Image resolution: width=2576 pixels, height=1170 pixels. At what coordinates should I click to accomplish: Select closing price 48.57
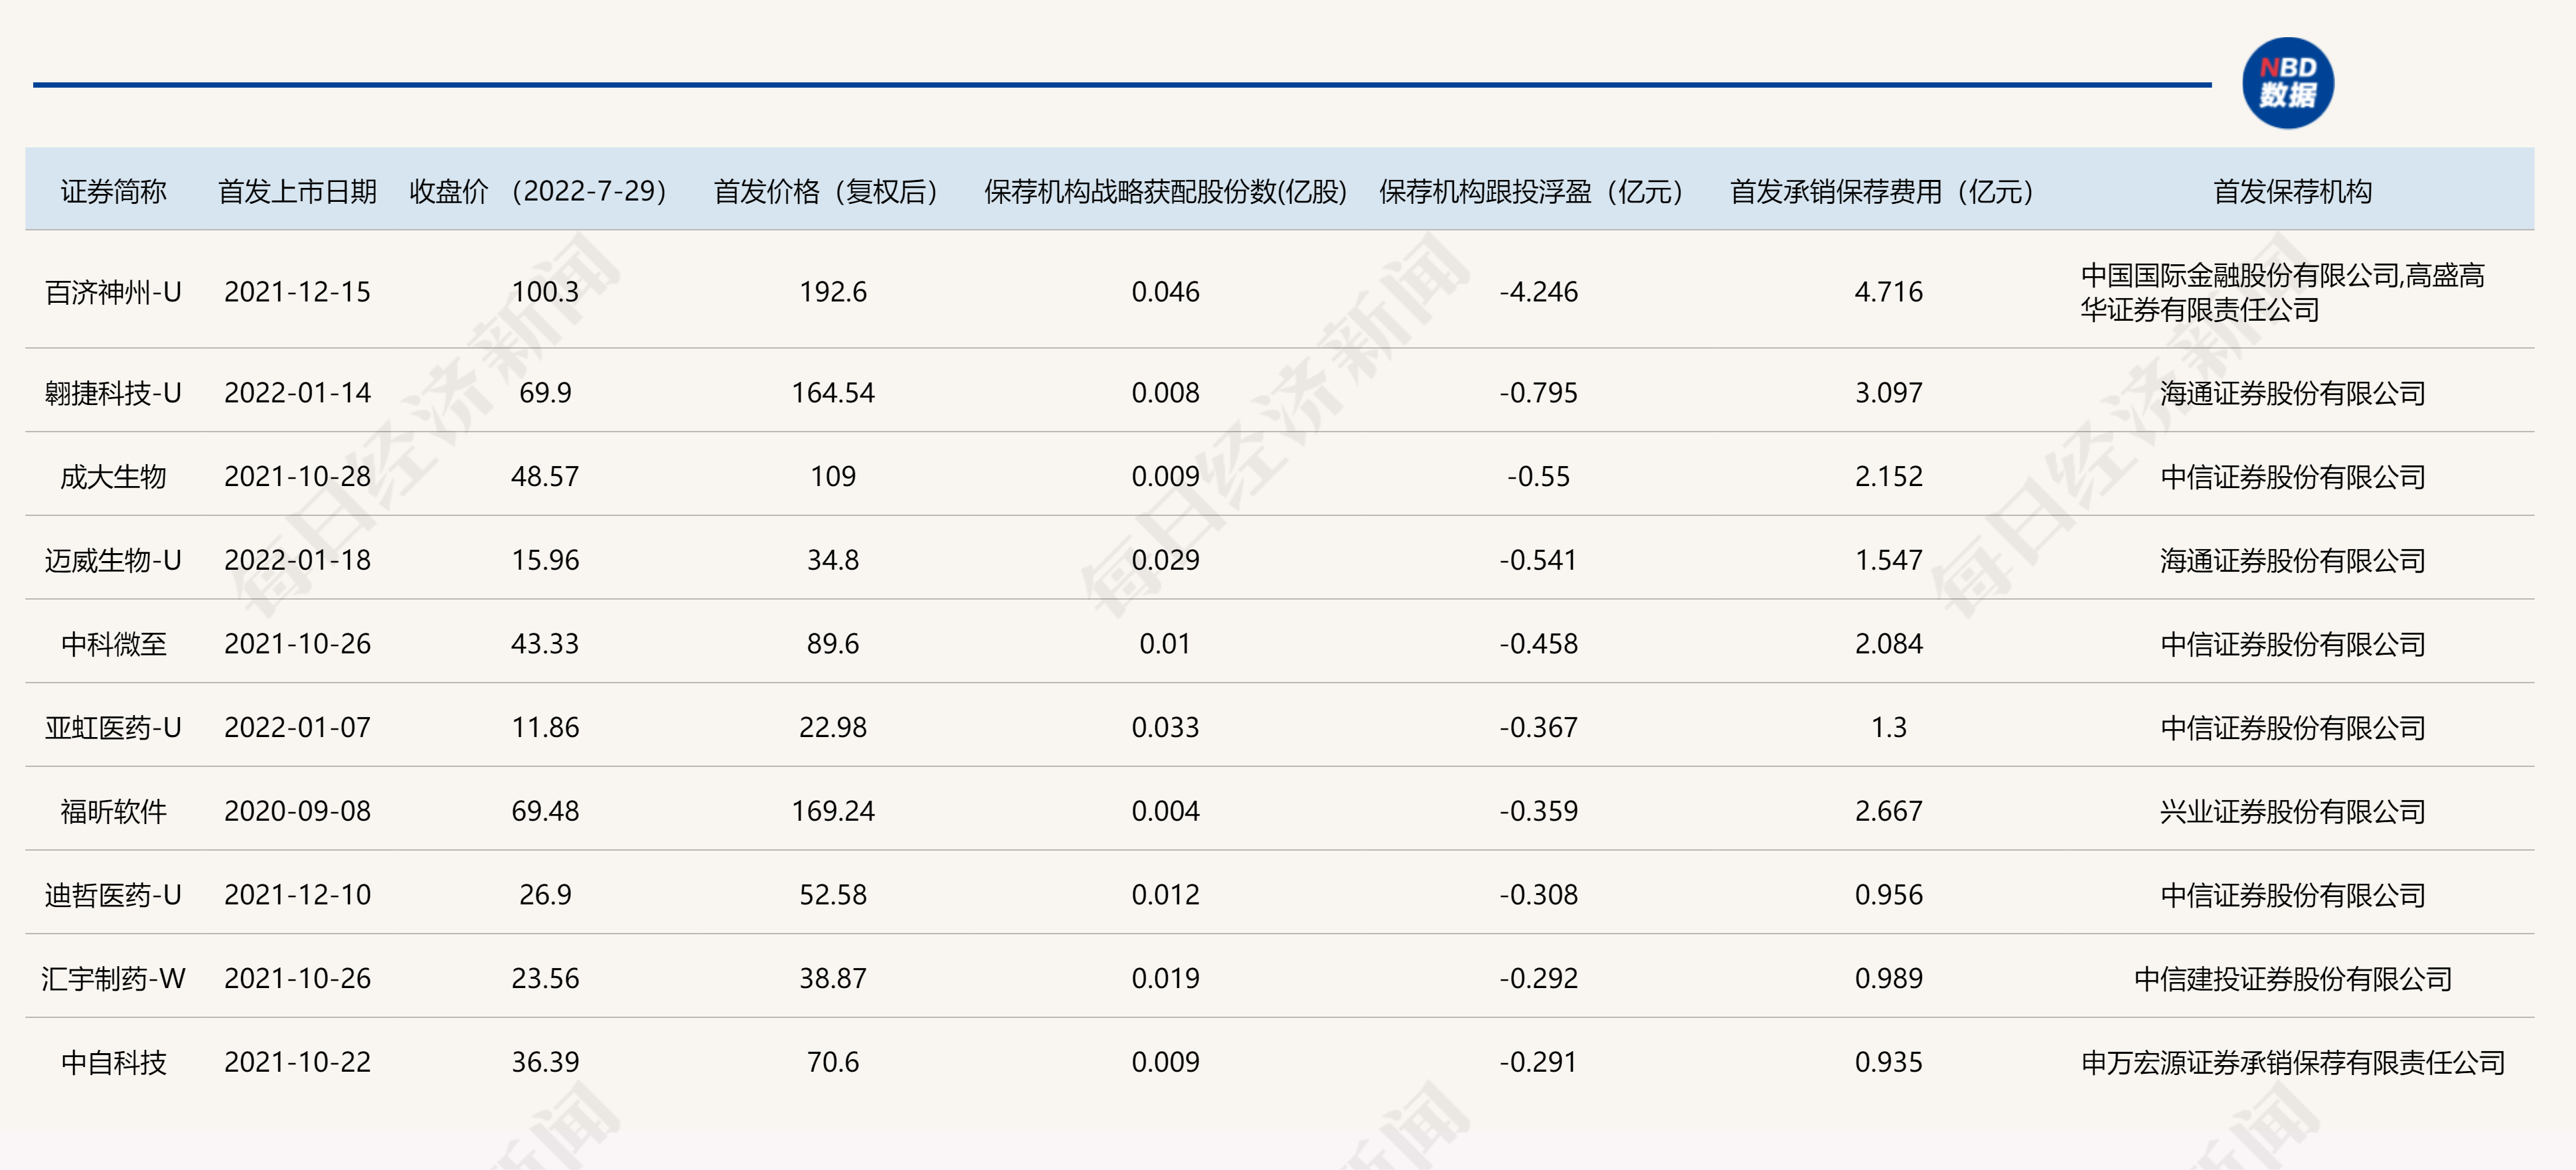pyautogui.click(x=545, y=477)
